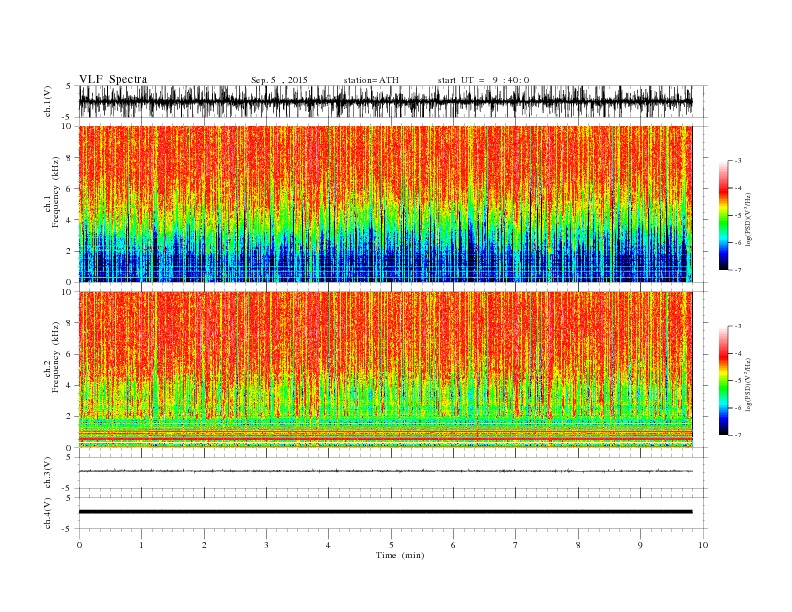
Task: Click the "ch.4(V)" axis label
Action: coord(48,513)
